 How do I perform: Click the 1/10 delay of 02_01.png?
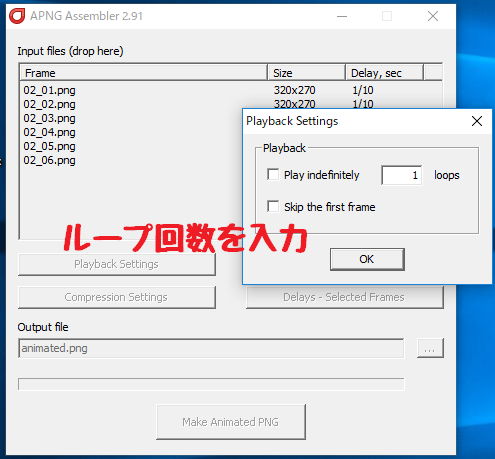click(x=363, y=90)
